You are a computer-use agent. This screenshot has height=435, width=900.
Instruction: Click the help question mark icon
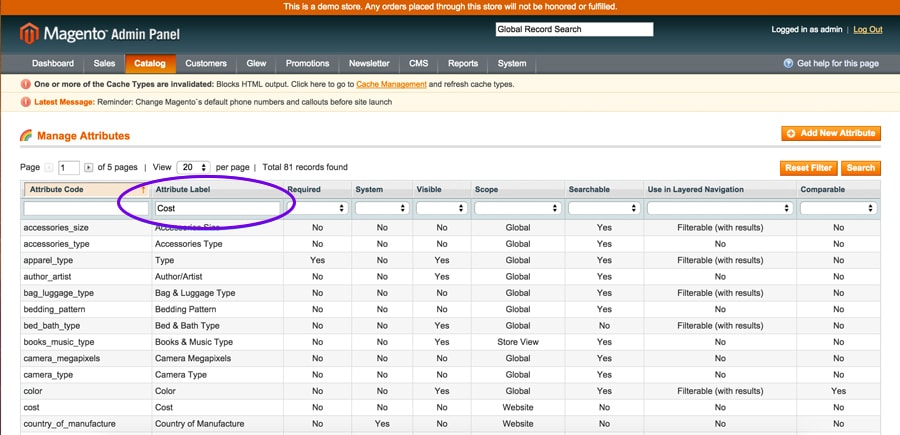[788, 64]
